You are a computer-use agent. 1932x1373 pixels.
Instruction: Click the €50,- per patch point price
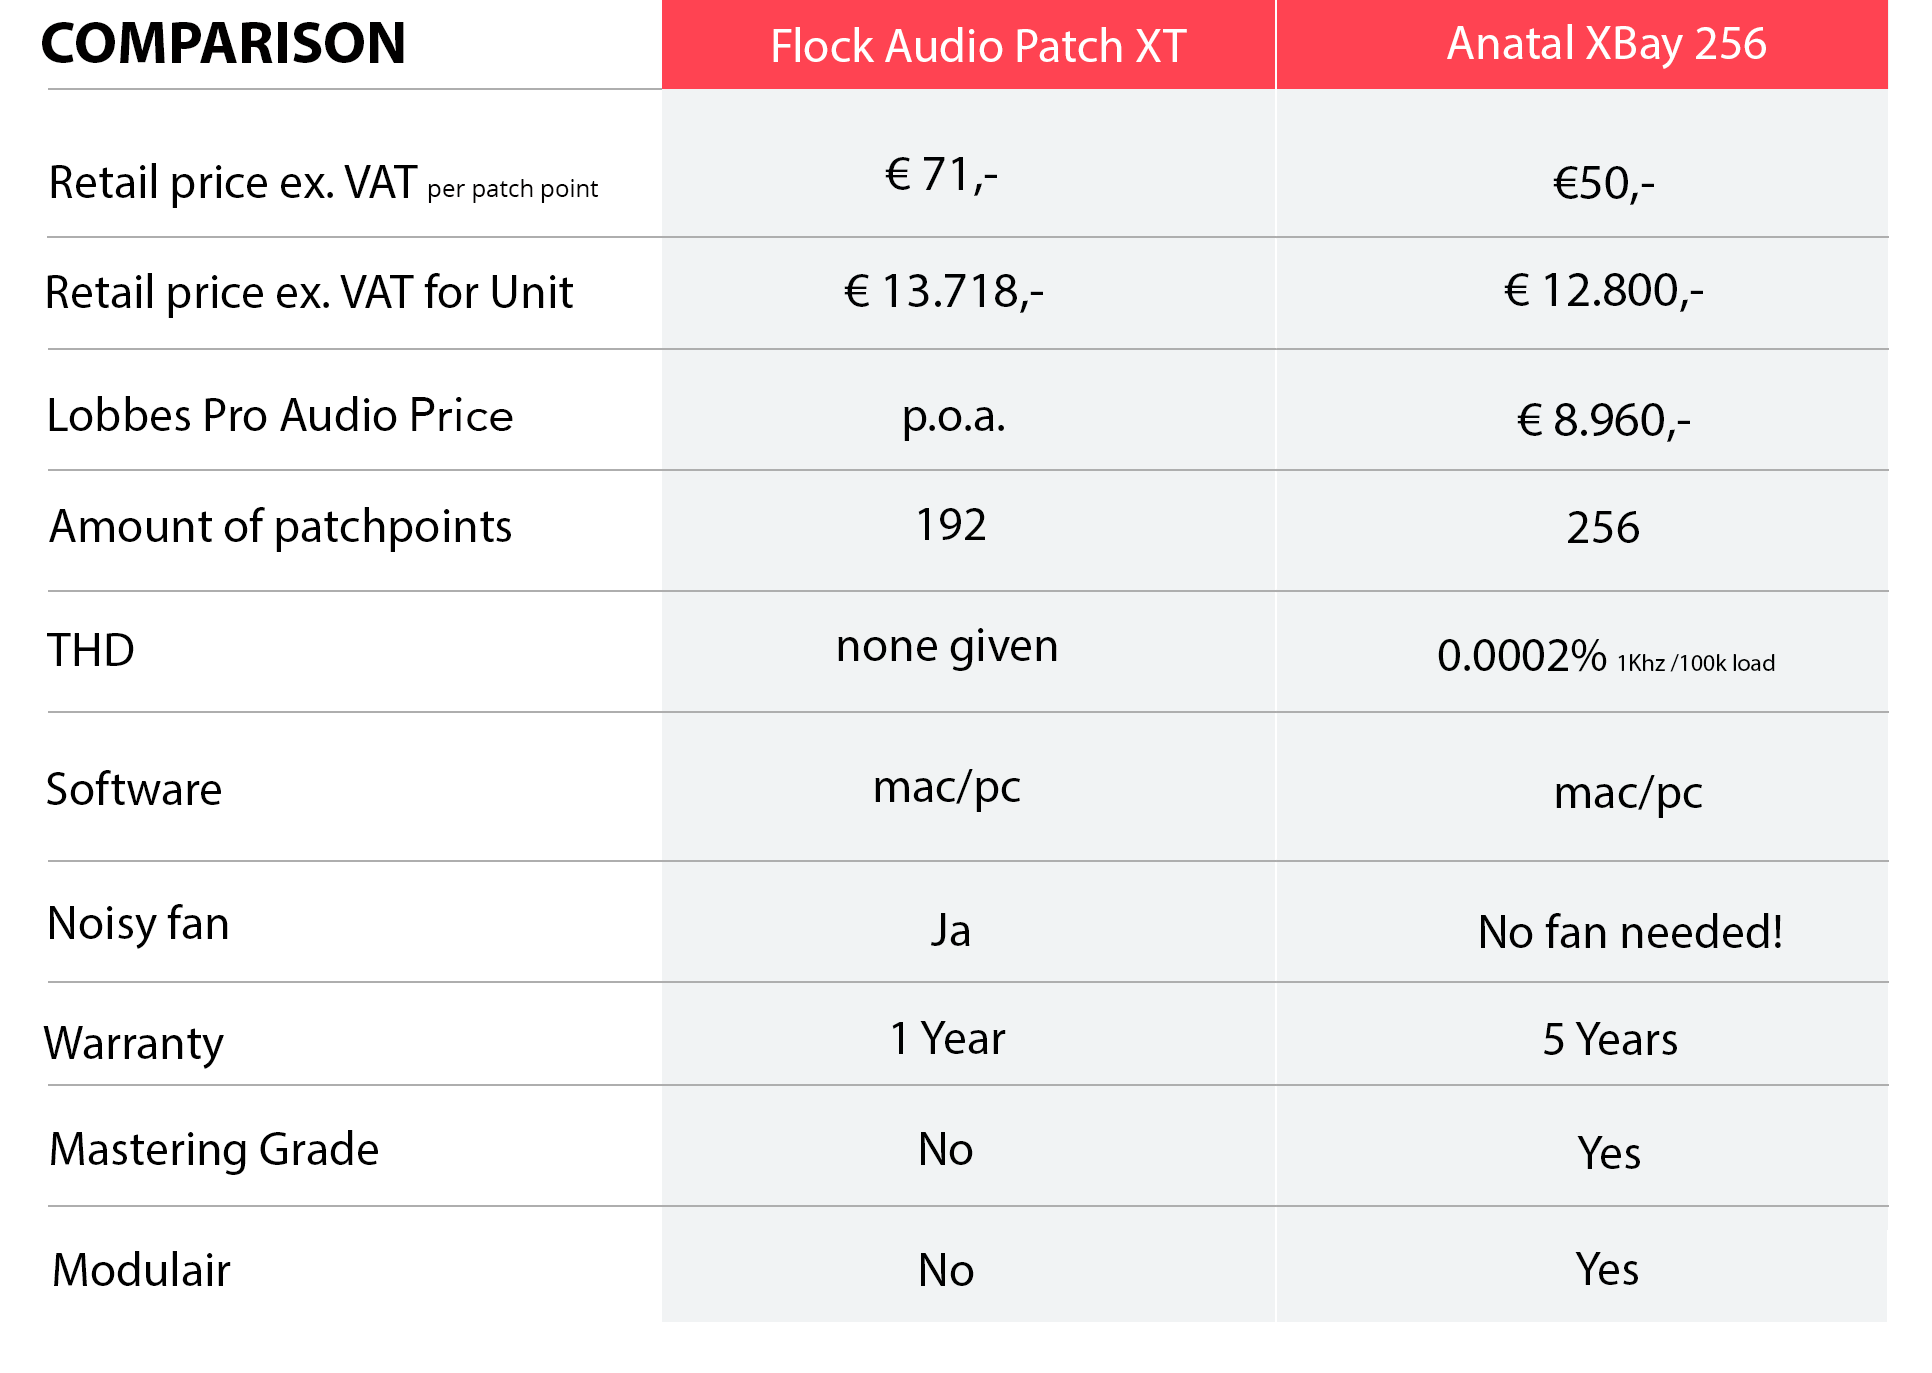(x=1603, y=184)
